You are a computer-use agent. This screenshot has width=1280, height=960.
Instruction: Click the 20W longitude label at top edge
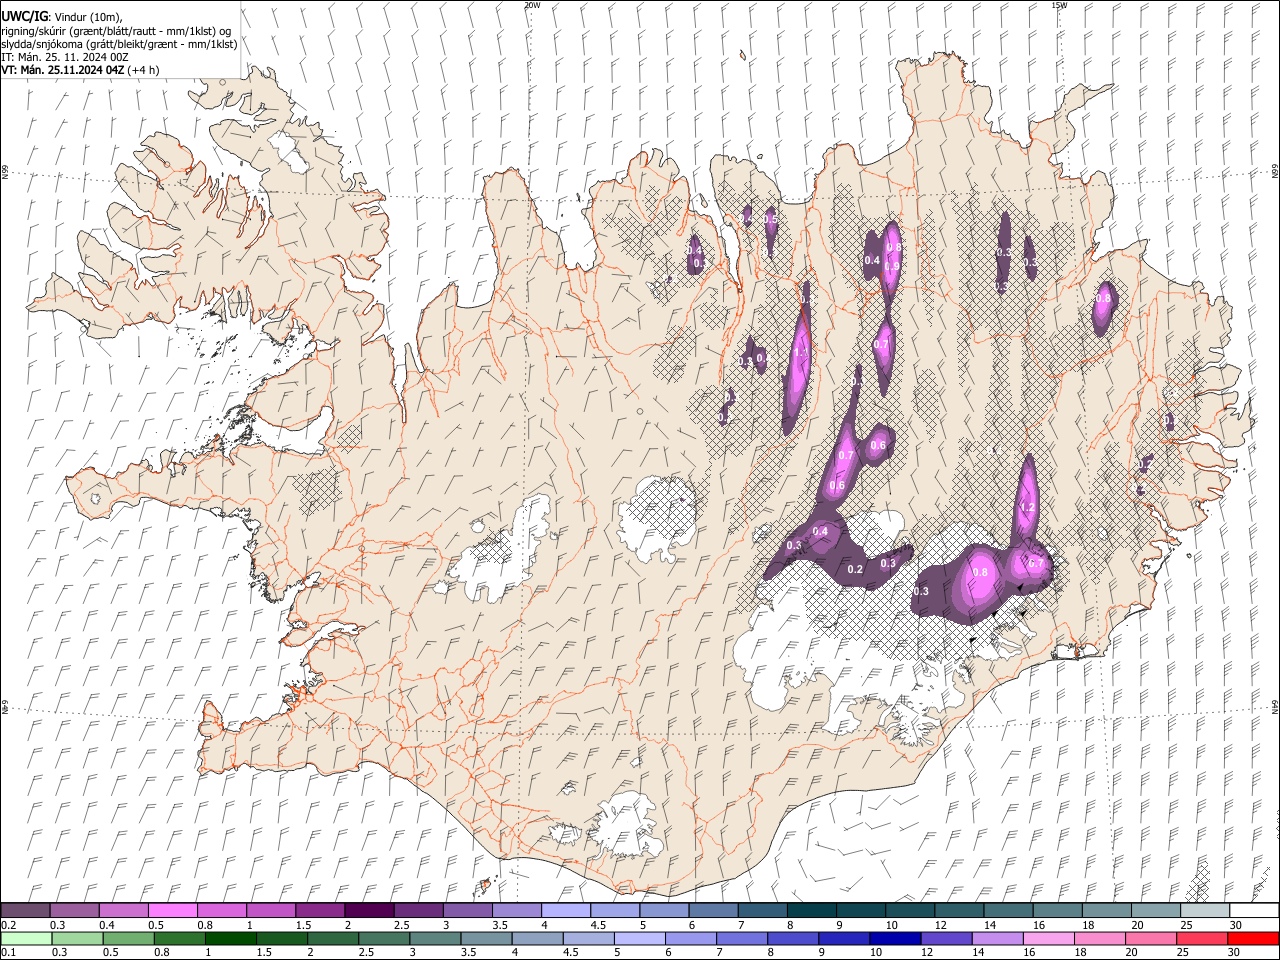click(x=532, y=5)
